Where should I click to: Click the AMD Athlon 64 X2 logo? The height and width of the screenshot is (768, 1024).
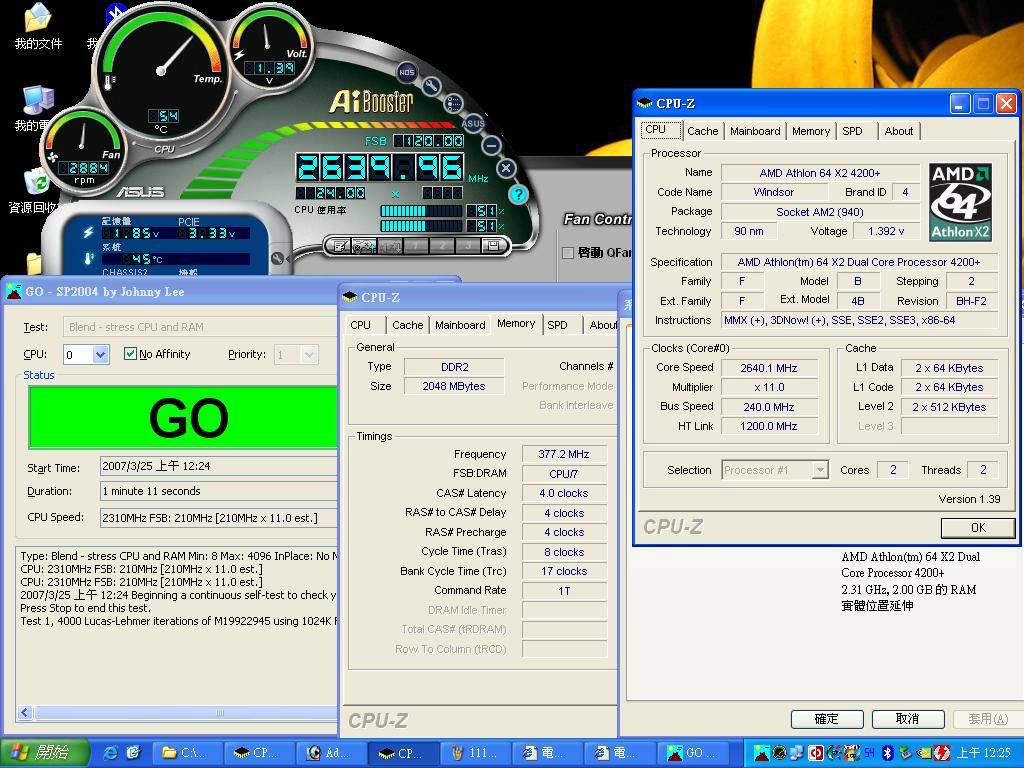[x=960, y=202]
